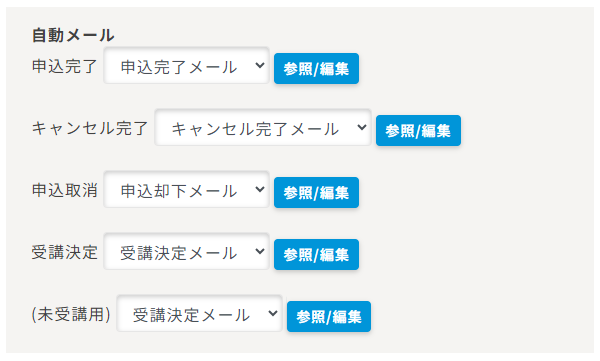
Task: Click the (未受講用) row label
Action: [x=71, y=314]
